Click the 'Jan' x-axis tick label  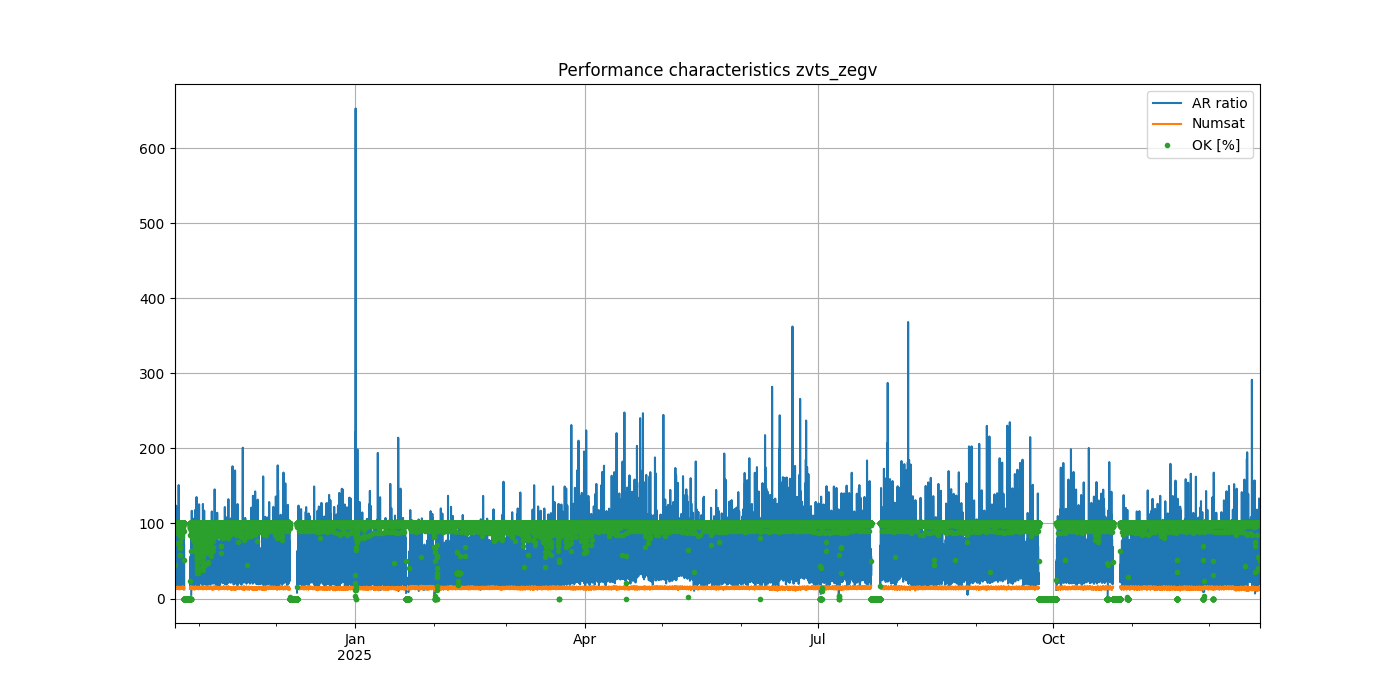coord(354,640)
